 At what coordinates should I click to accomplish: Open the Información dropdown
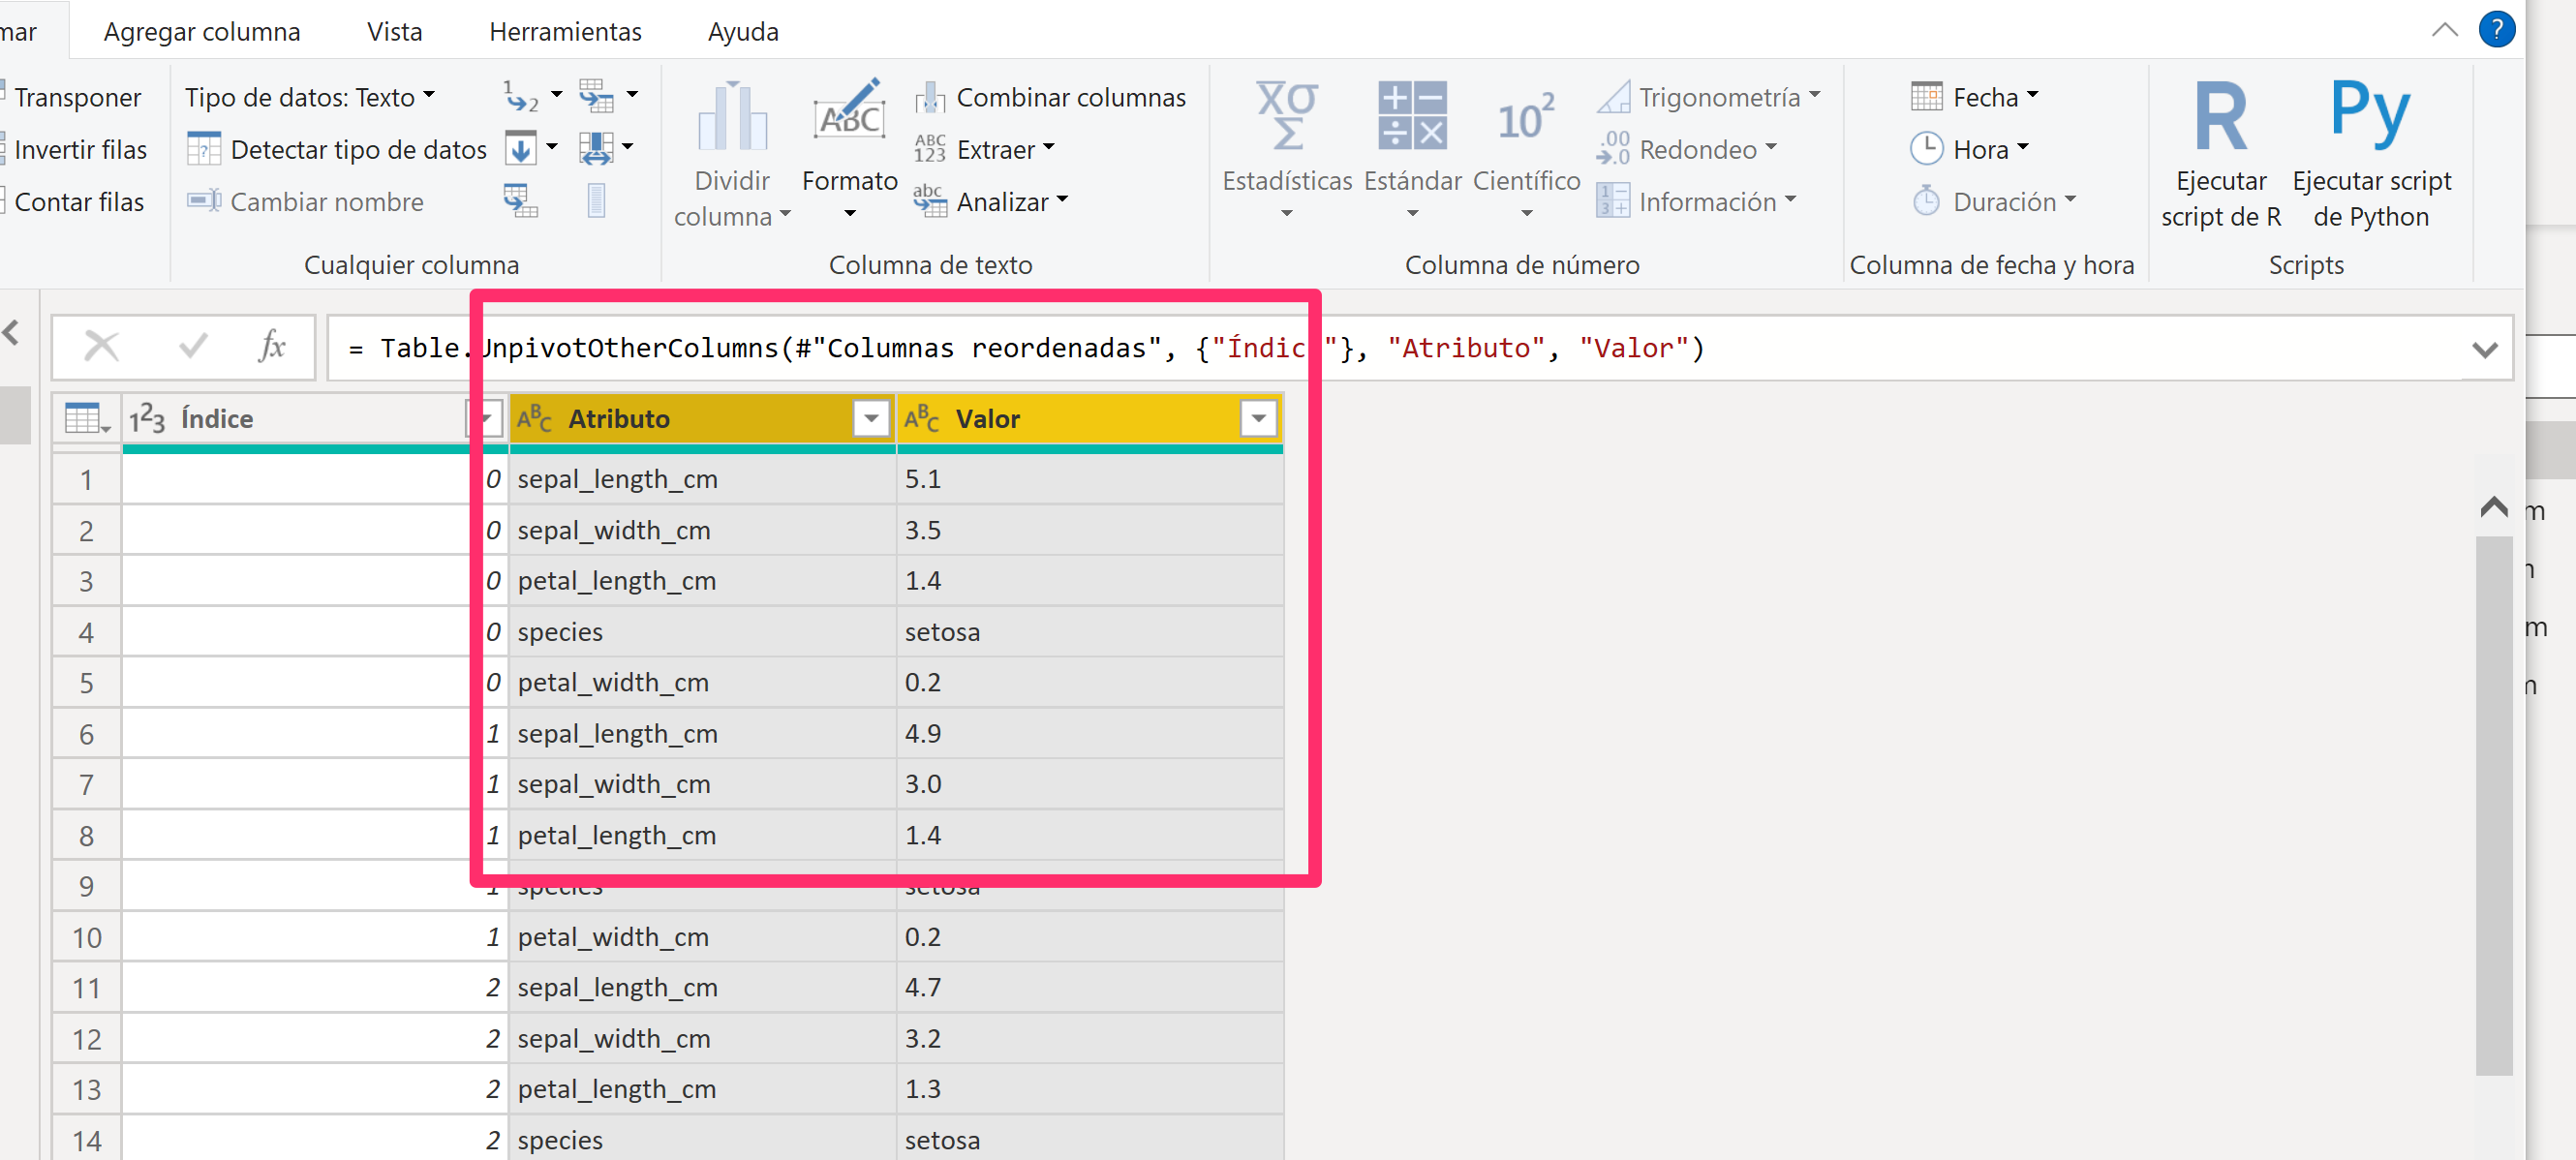tap(1718, 202)
